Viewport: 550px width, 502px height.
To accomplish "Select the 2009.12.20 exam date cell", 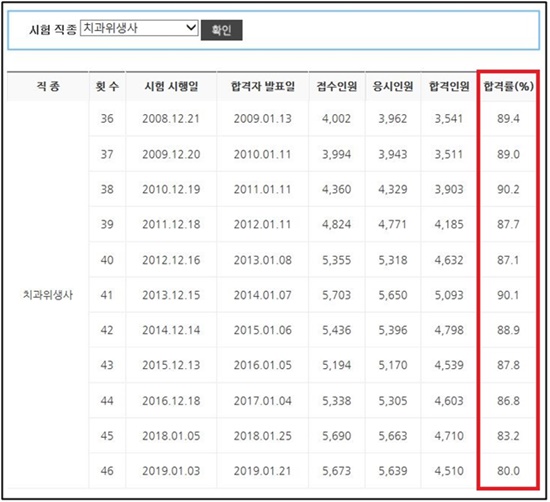I will pos(171,154).
